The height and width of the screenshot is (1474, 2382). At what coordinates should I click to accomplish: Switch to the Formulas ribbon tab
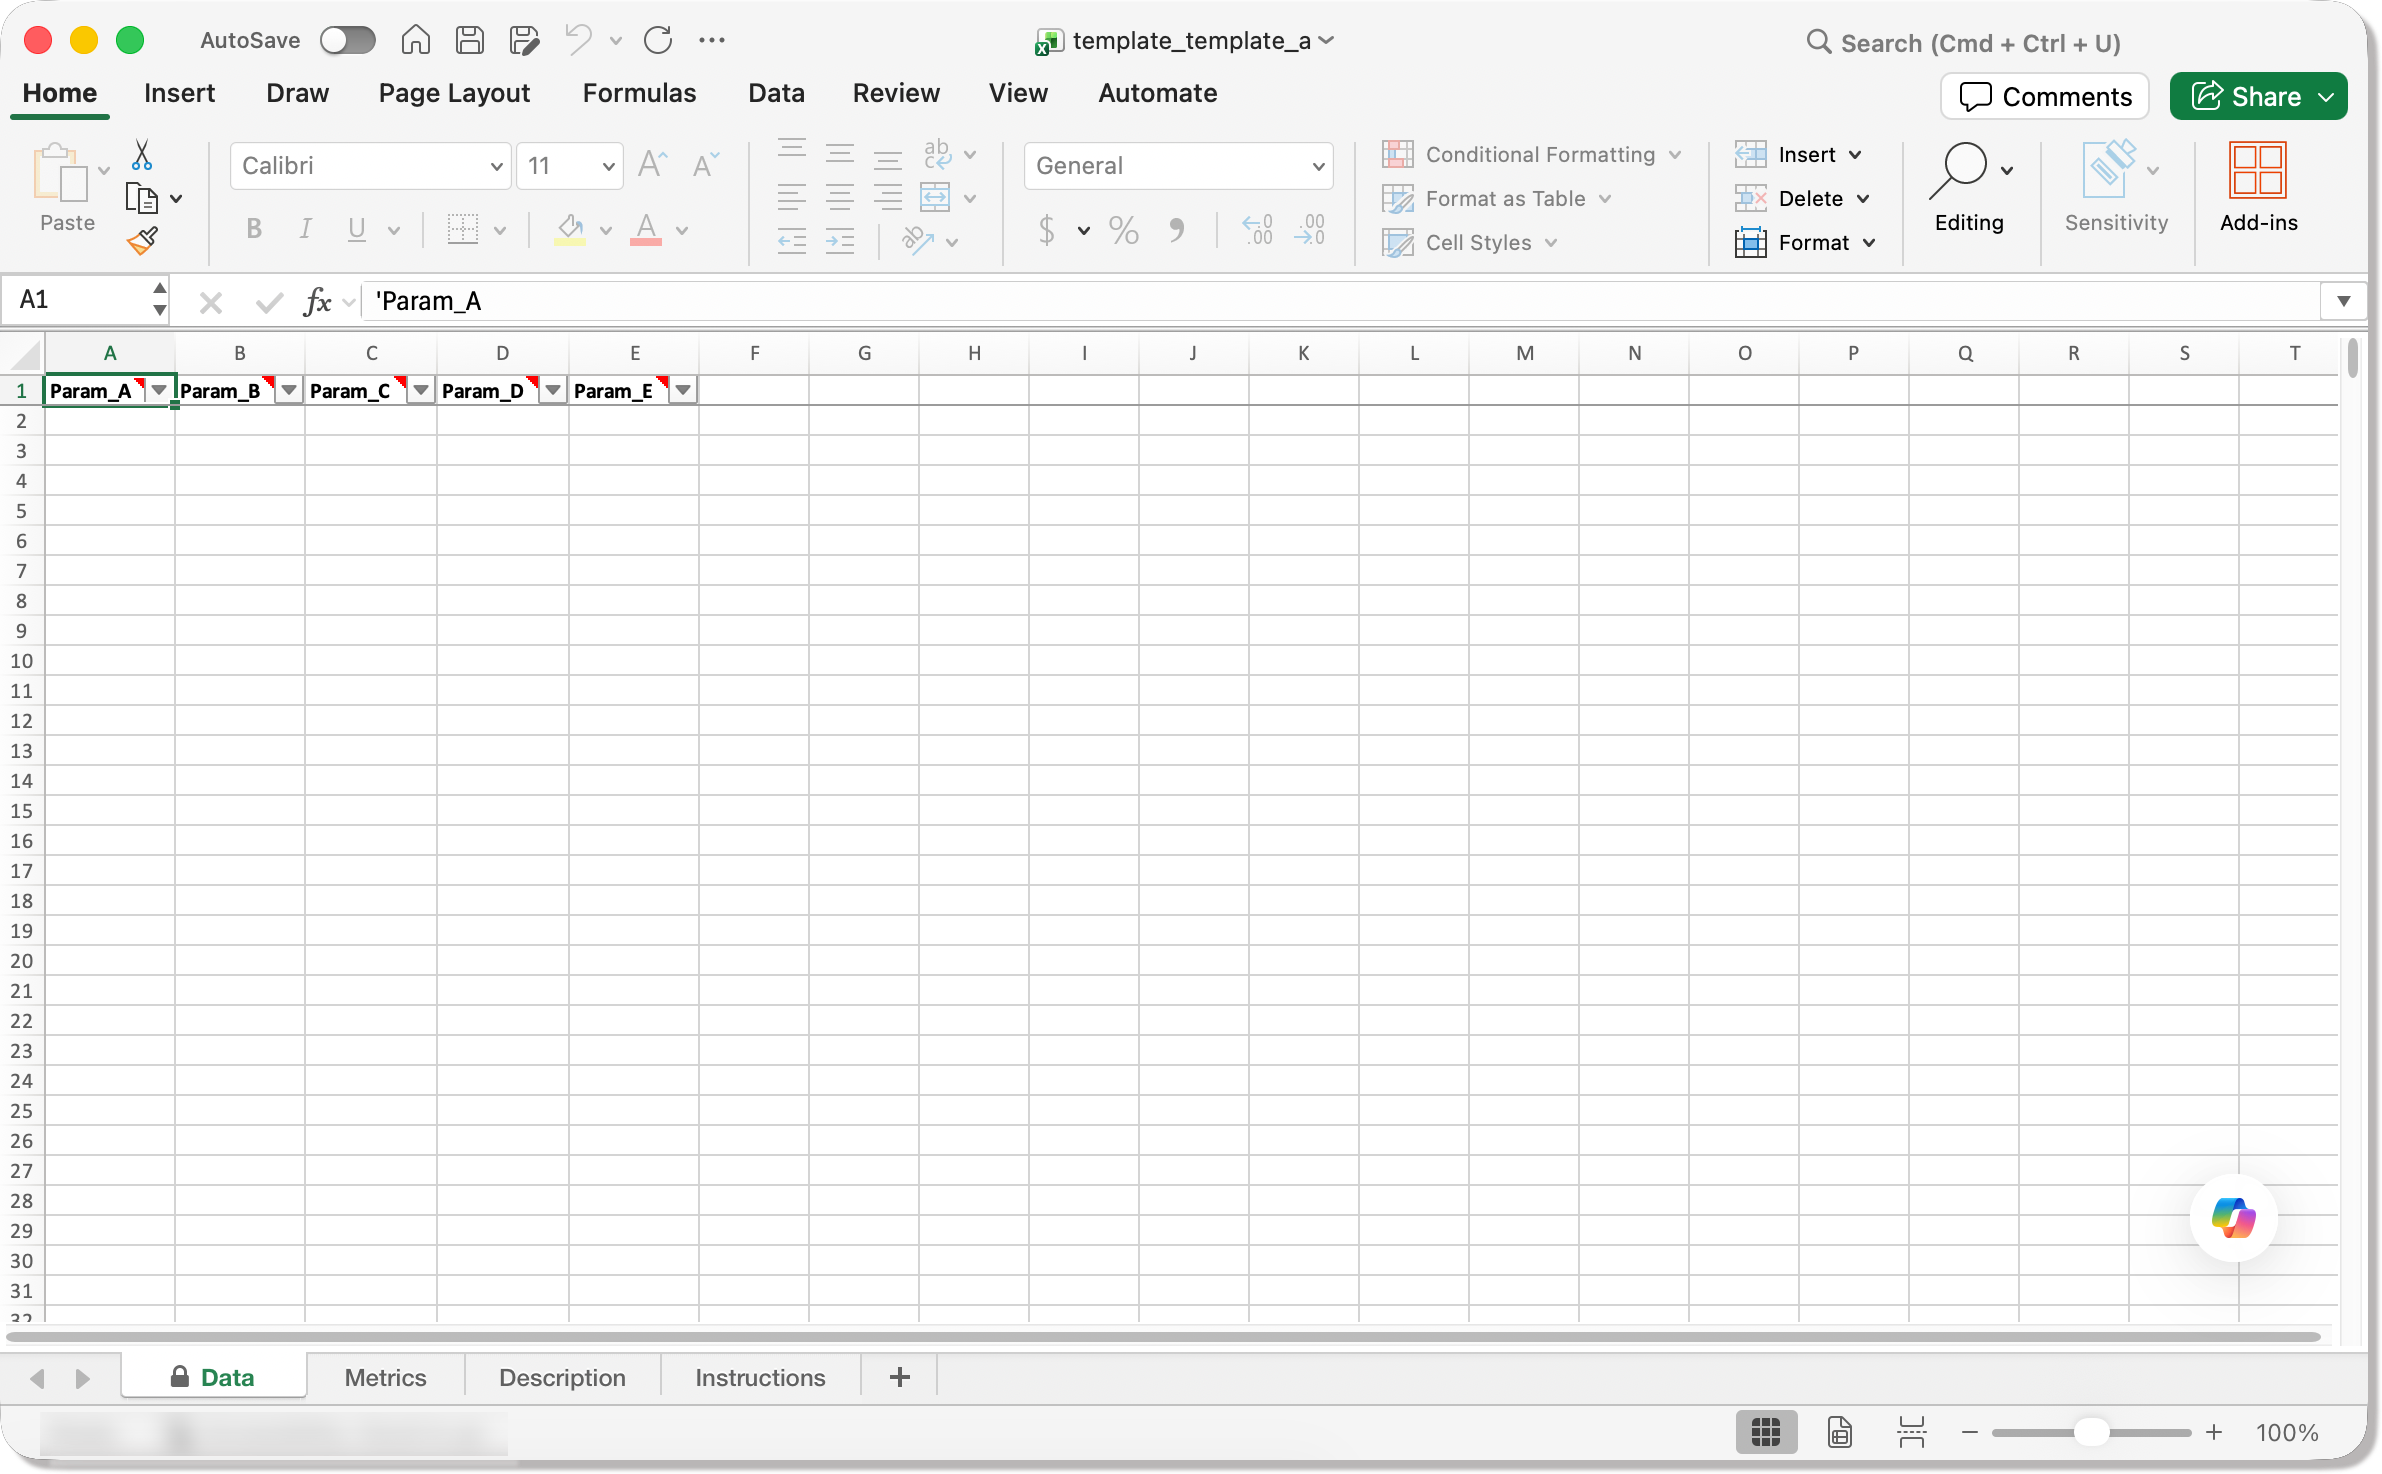tap(639, 93)
